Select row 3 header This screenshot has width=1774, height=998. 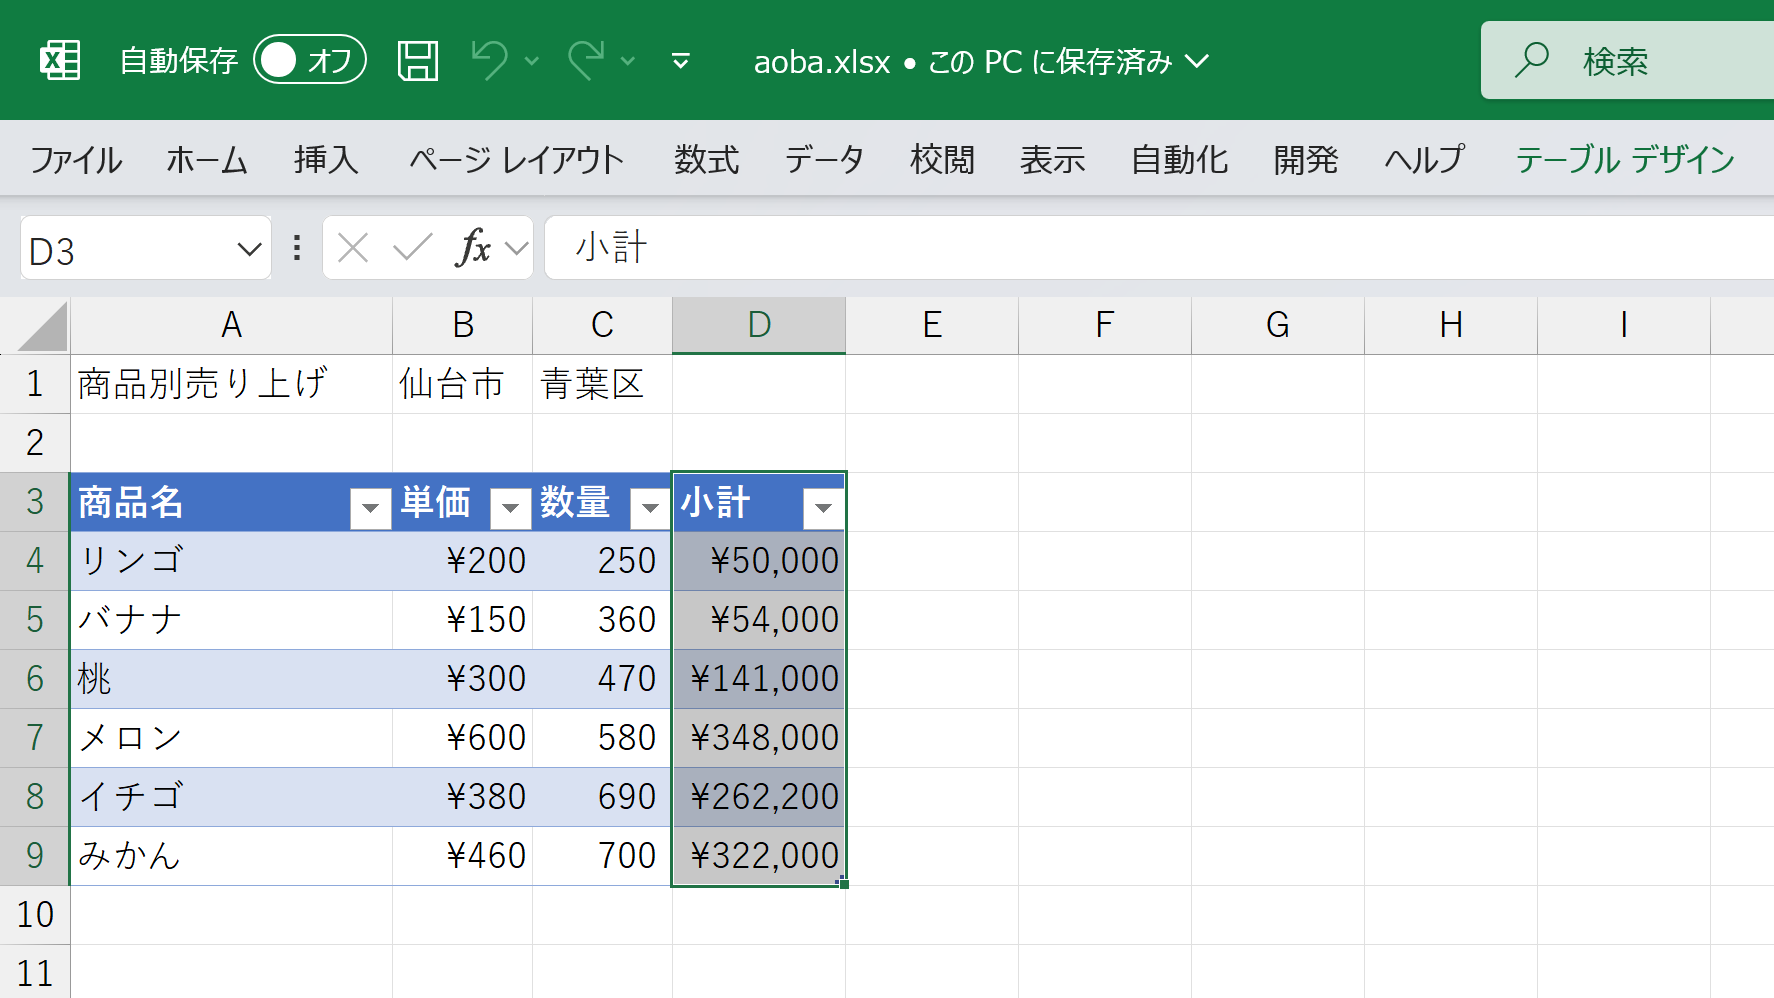35,502
